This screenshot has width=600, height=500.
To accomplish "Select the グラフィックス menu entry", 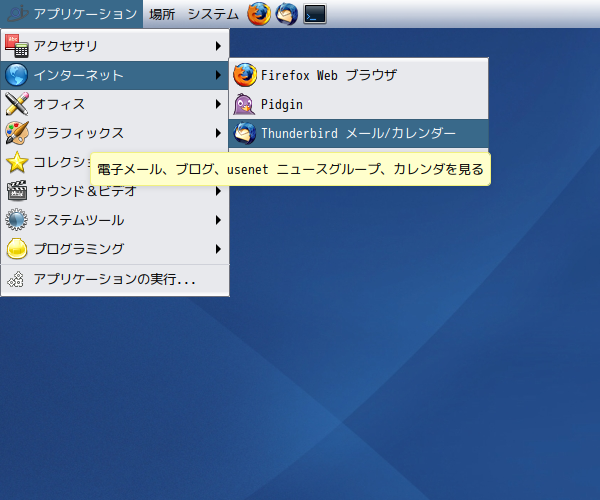I will pyautogui.click(x=115, y=133).
